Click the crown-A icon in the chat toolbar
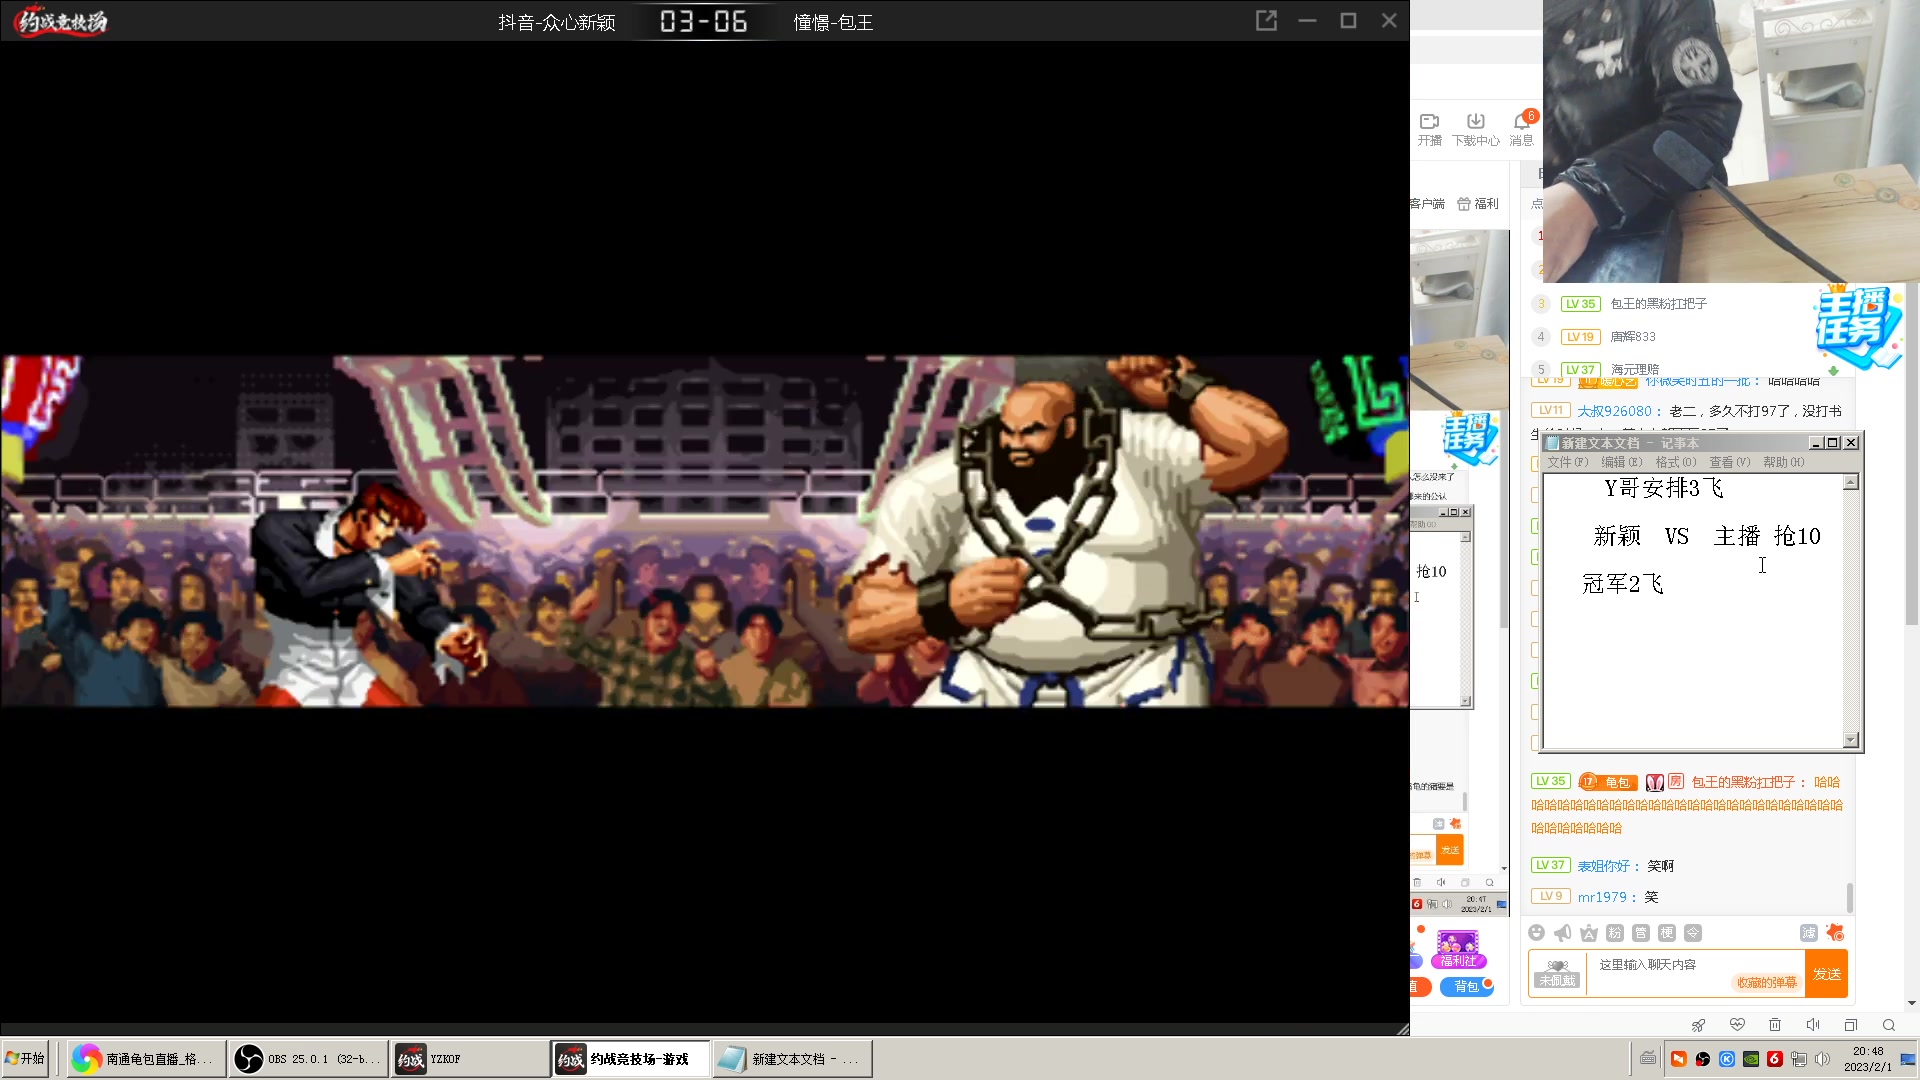This screenshot has width=1920, height=1080. tap(1589, 933)
